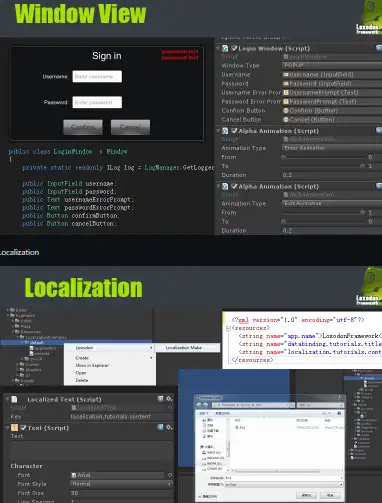Adjust Enter Animation To slider handle
Viewport: 382px width, 503px height.
pos(362,166)
